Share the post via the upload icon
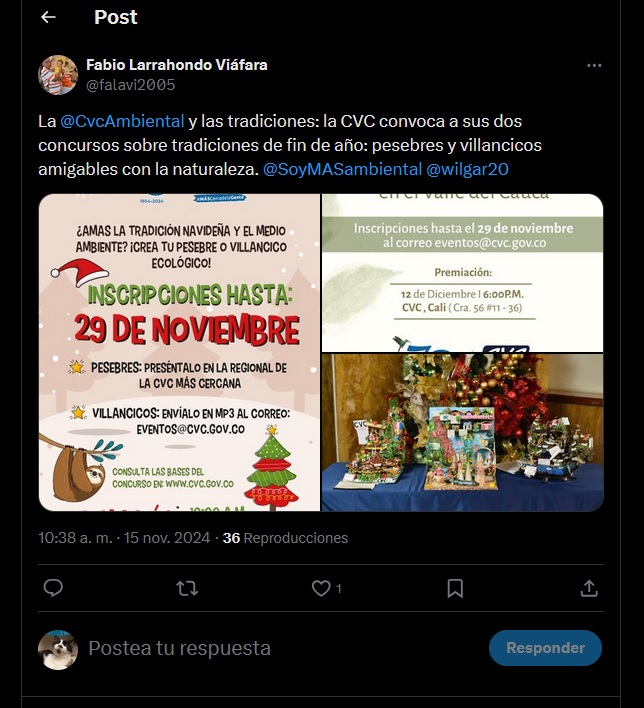Viewport: 644px width, 708px height. tap(589, 588)
